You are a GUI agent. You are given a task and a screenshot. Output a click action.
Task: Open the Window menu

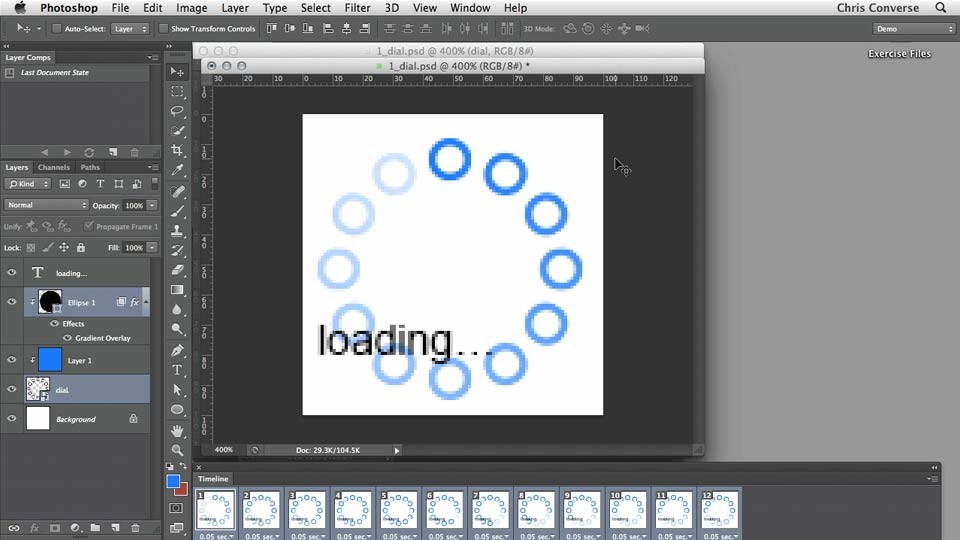tap(470, 8)
